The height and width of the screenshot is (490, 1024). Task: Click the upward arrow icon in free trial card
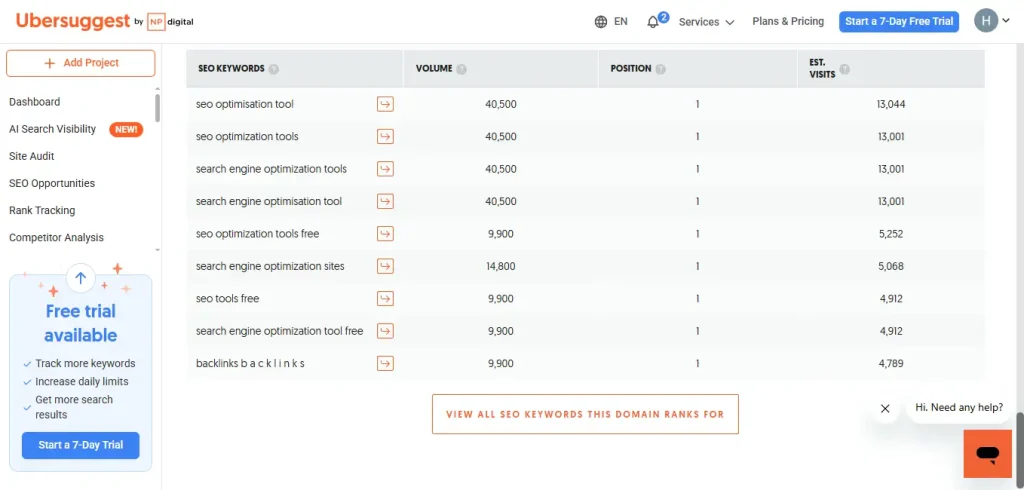[81, 278]
